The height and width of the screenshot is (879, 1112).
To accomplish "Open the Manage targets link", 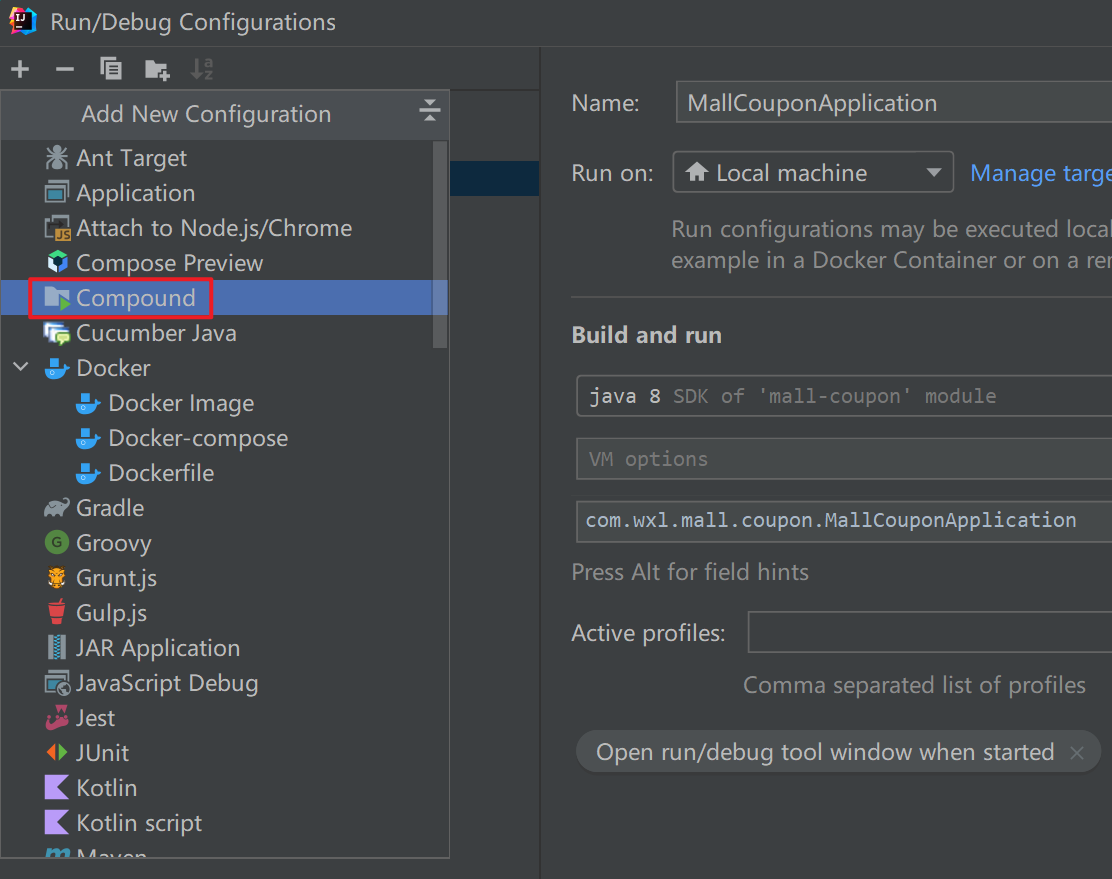I will click(1040, 173).
